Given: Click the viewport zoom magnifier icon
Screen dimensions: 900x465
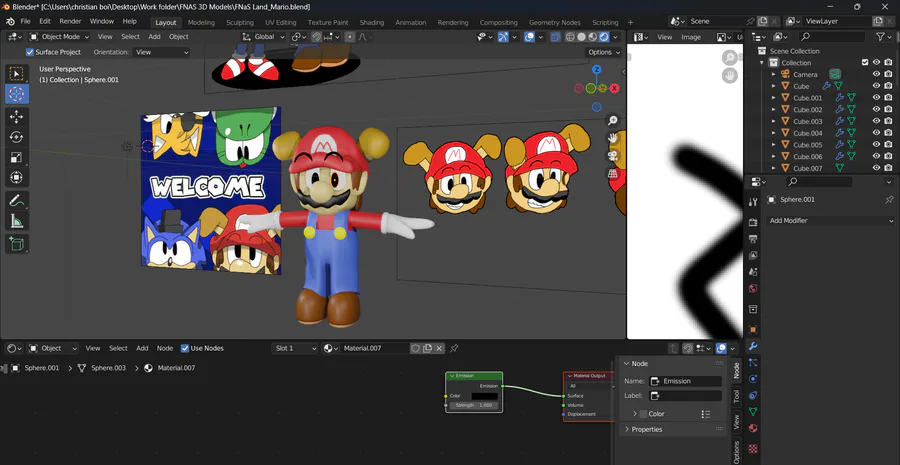Looking at the screenshot, I should 613,121.
